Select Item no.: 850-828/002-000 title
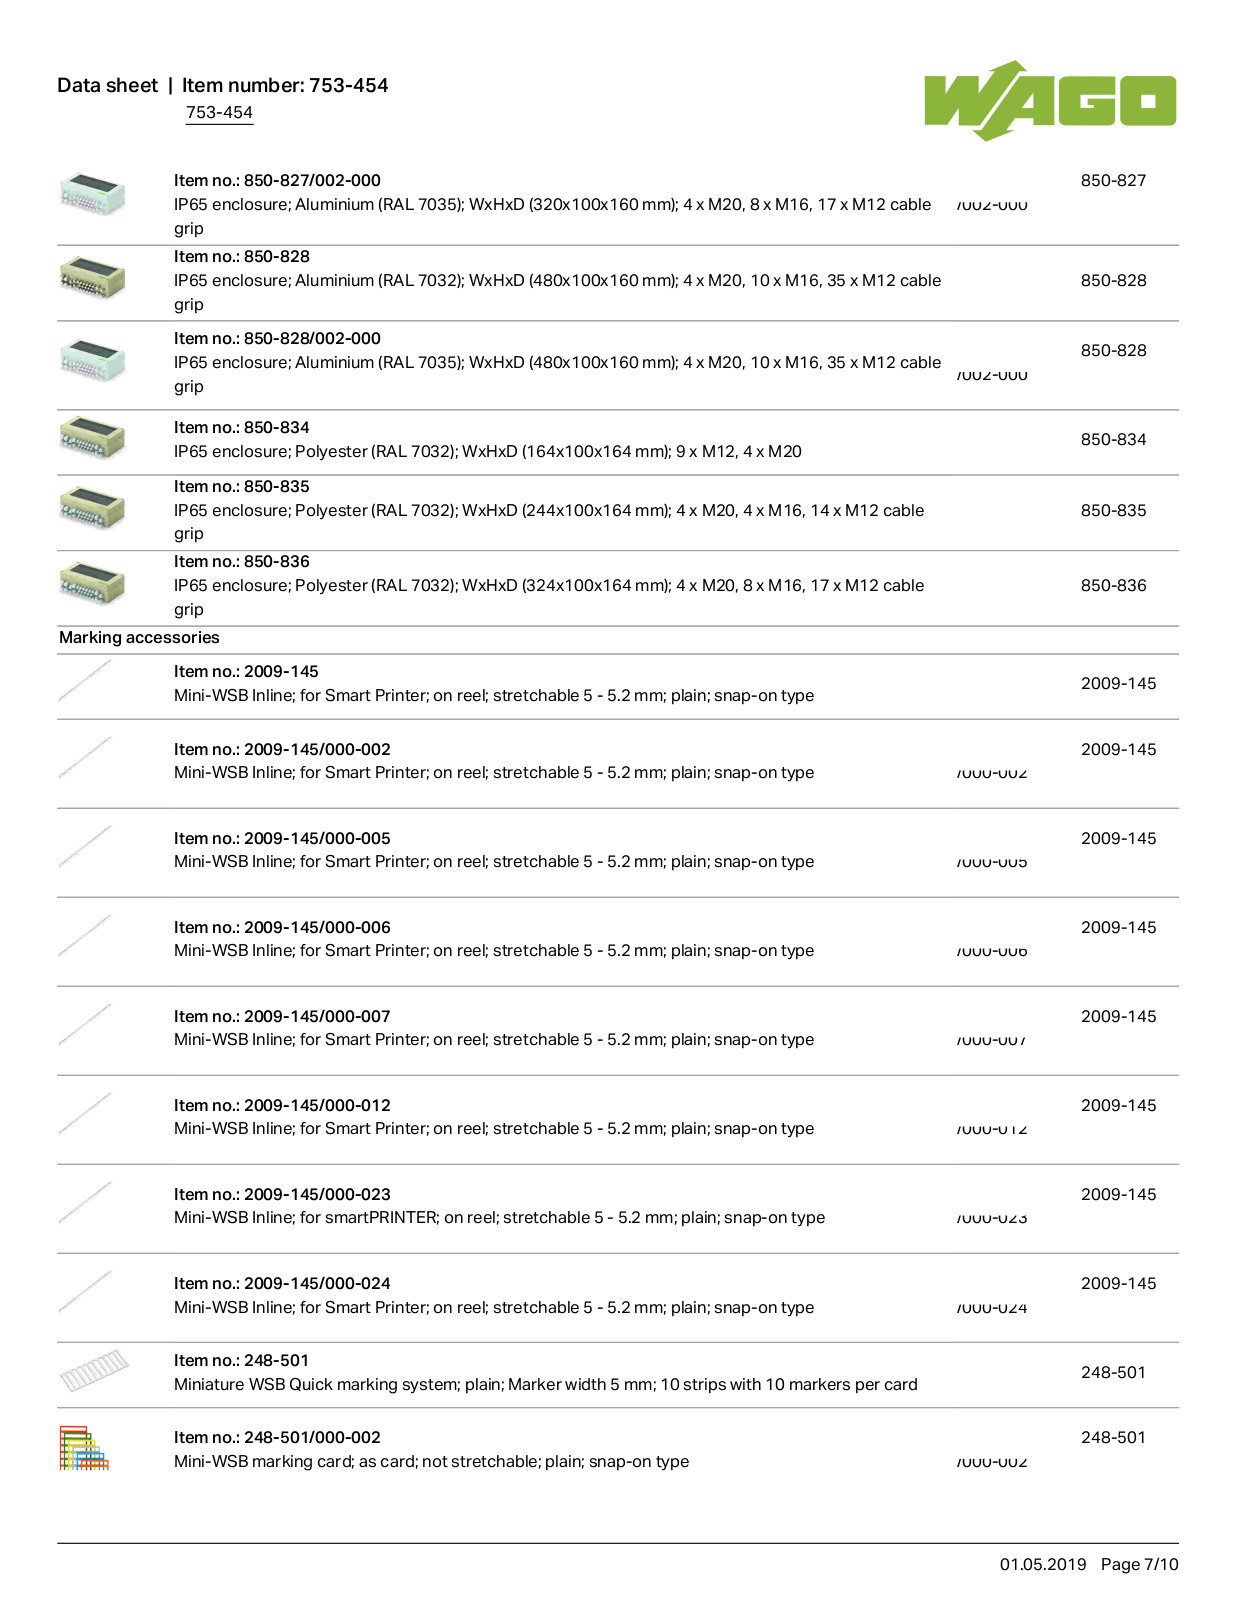Viewport: 1237px width, 1600px height. tap(277, 338)
